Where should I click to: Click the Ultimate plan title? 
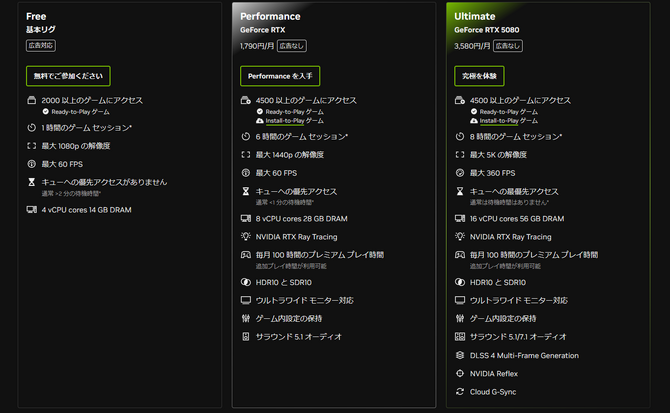click(x=475, y=16)
